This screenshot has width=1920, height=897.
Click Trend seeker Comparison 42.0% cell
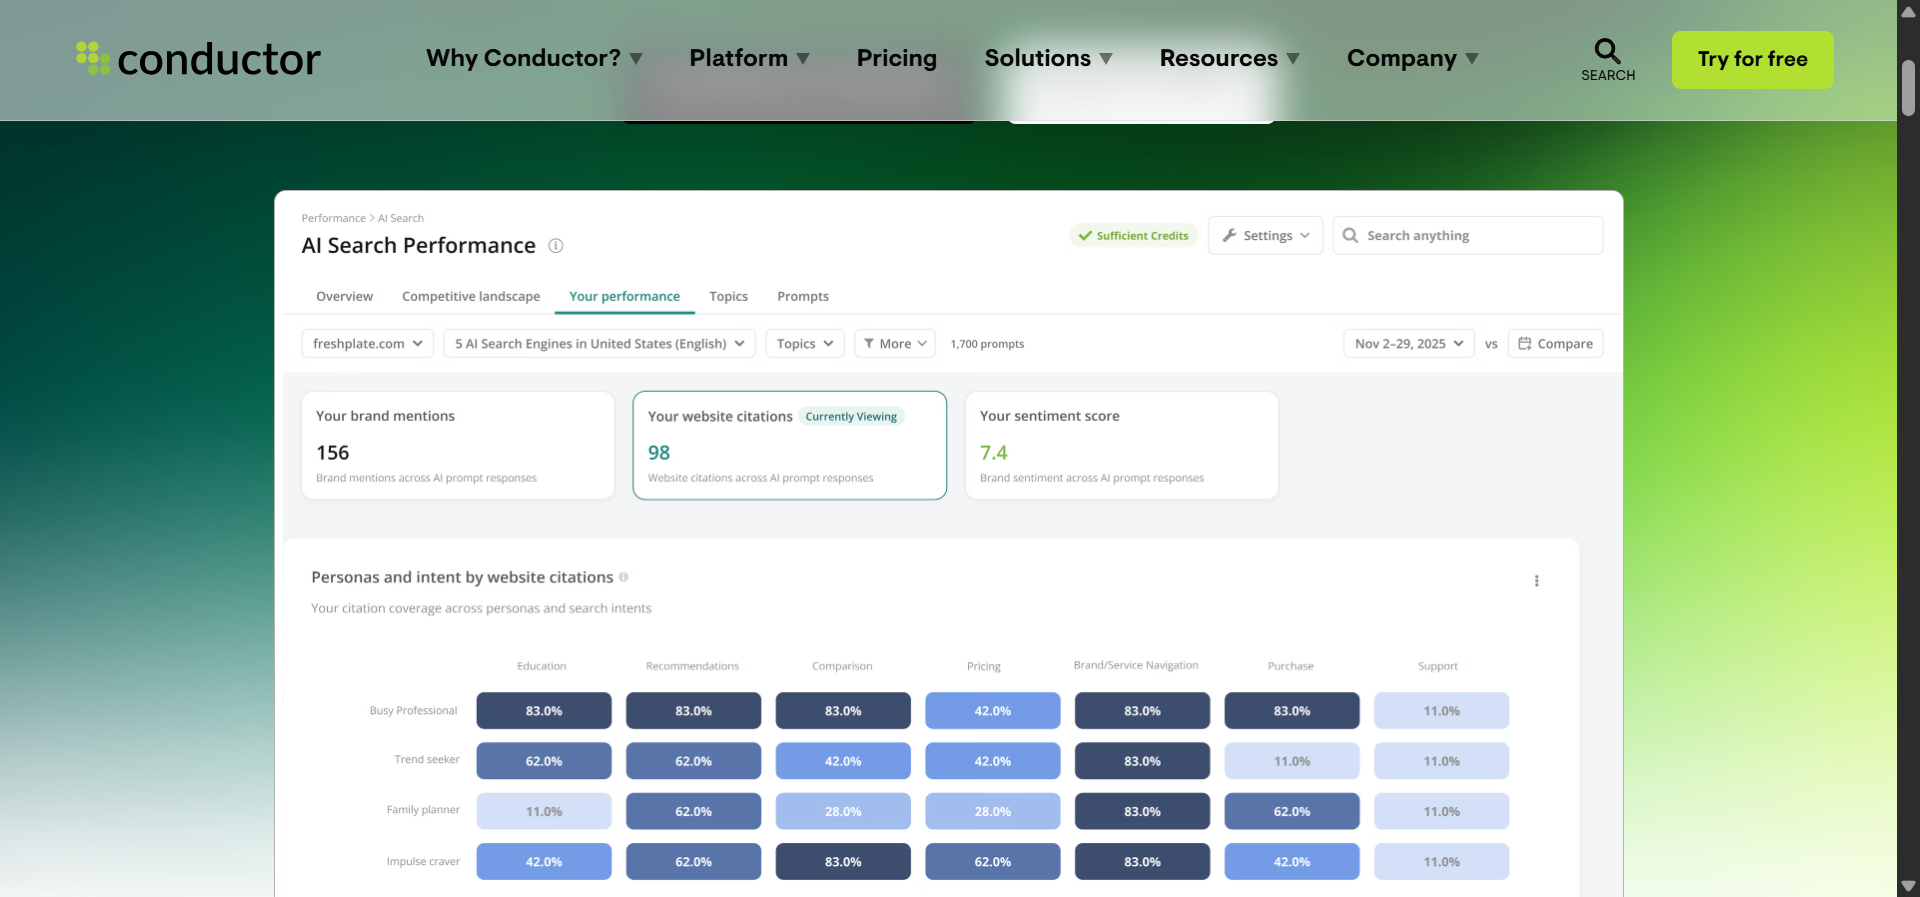click(x=843, y=761)
